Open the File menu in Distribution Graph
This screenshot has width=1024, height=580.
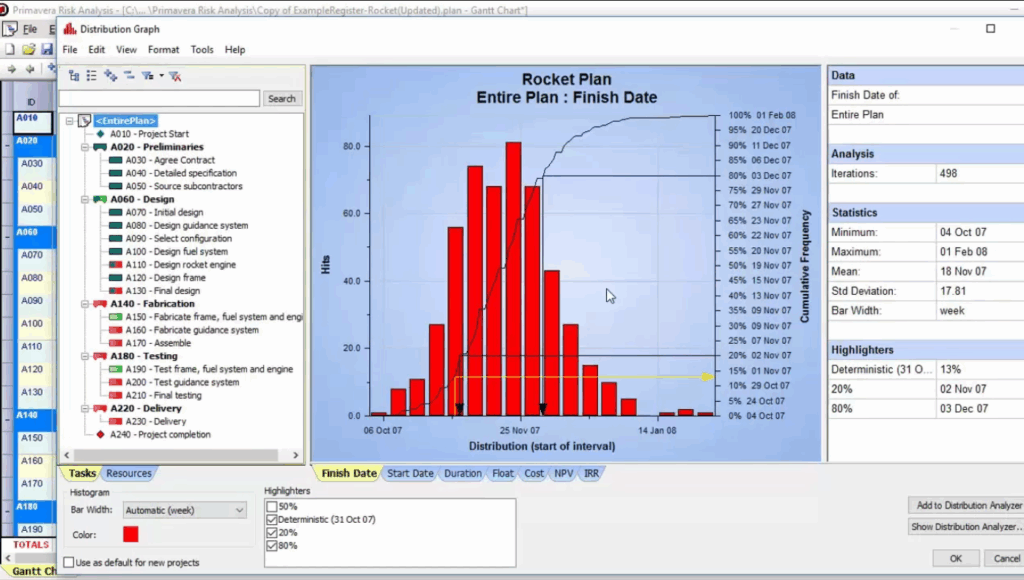pos(70,50)
